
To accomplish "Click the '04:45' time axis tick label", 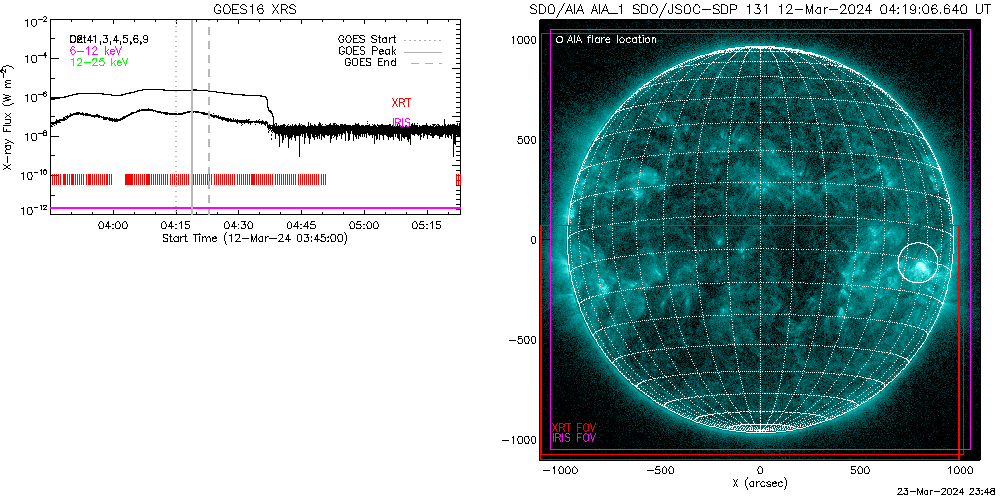I will pos(302,226).
